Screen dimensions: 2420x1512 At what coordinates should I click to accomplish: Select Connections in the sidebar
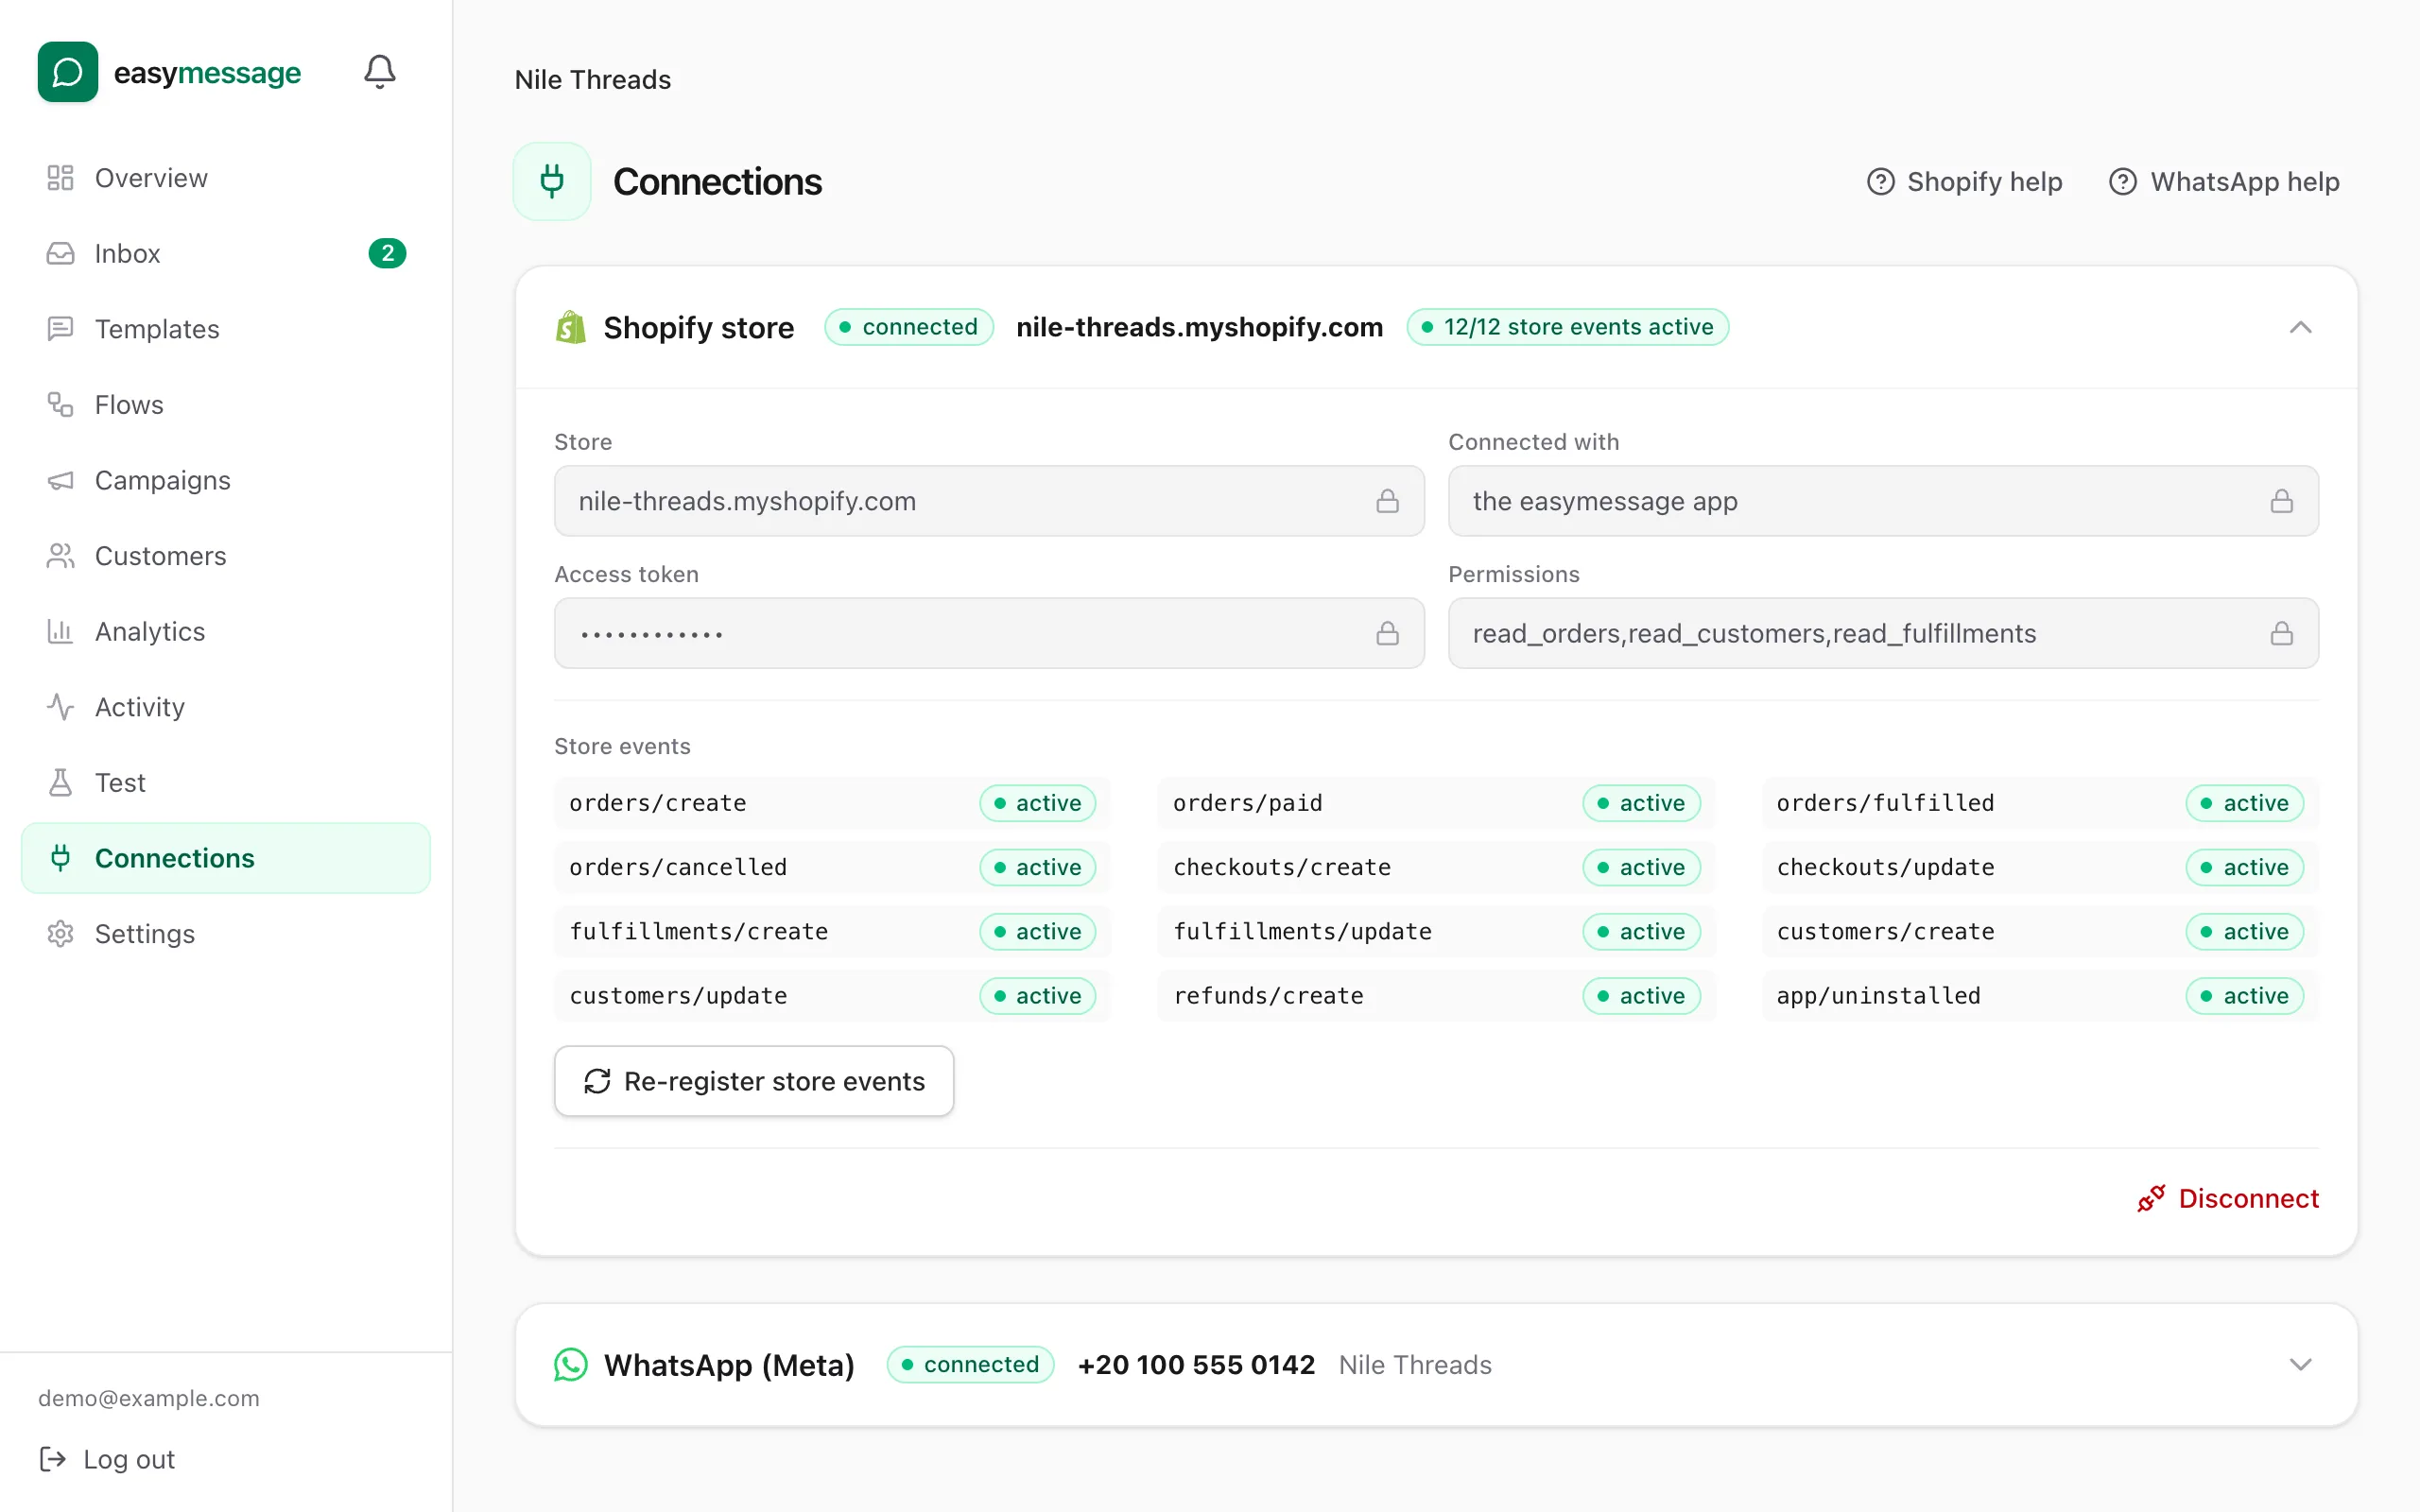[226, 858]
